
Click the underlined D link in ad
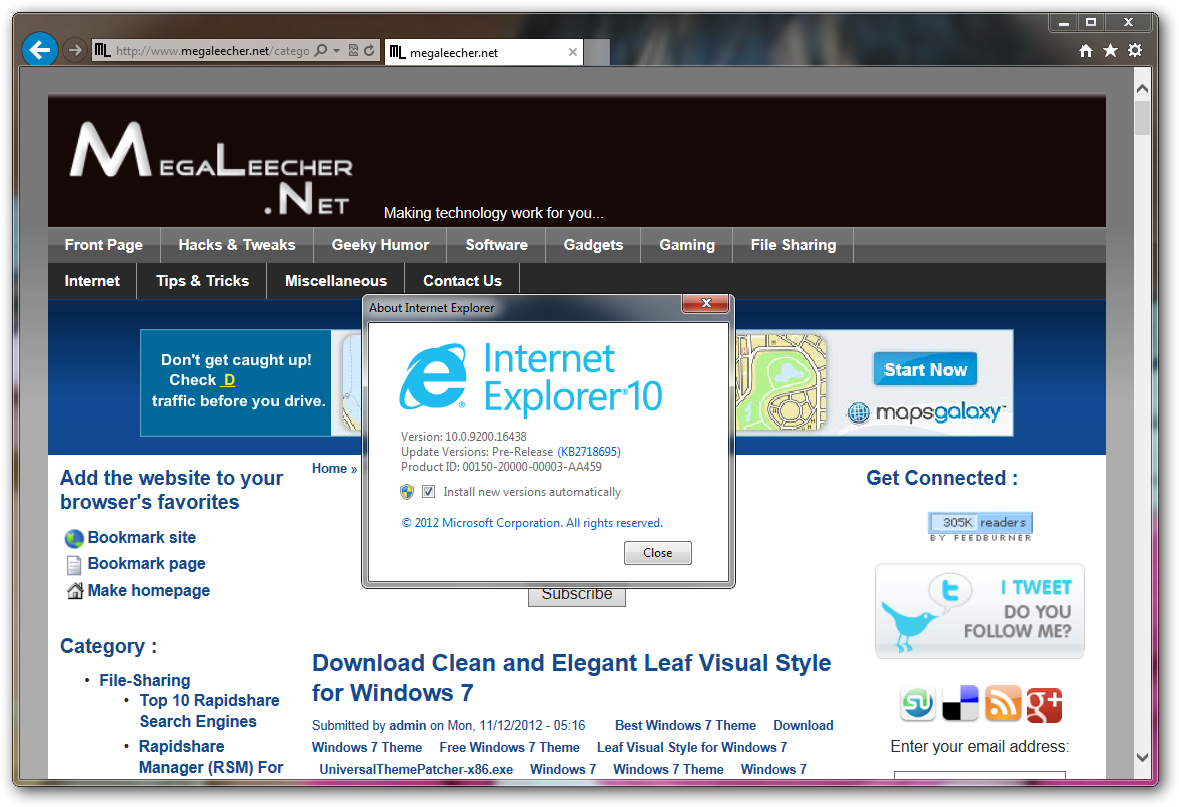(229, 380)
